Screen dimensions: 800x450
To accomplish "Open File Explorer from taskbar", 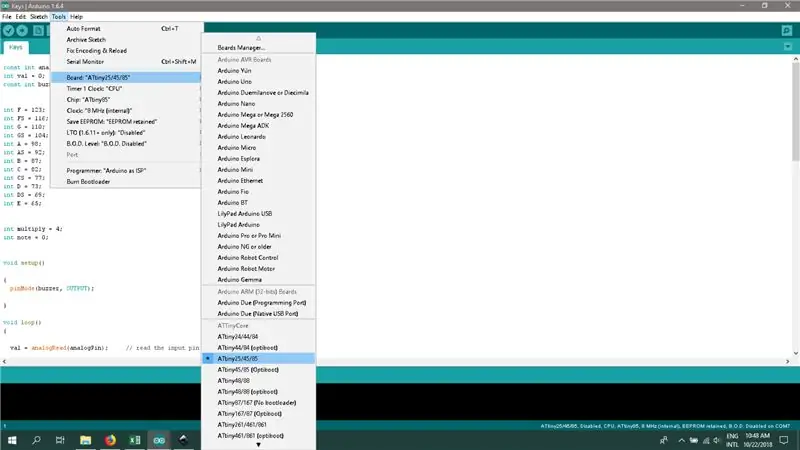I will (x=85, y=440).
